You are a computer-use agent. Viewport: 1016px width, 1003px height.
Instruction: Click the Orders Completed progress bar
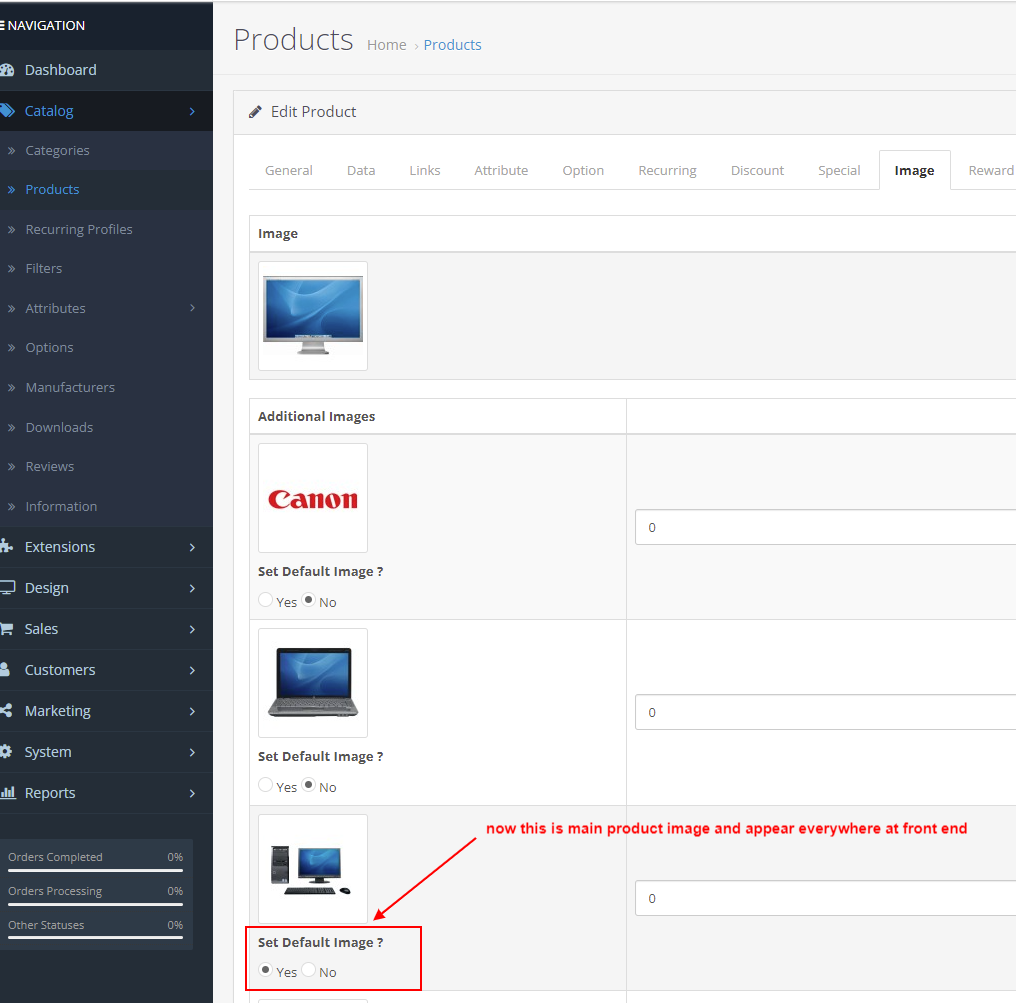tap(95, 871)
